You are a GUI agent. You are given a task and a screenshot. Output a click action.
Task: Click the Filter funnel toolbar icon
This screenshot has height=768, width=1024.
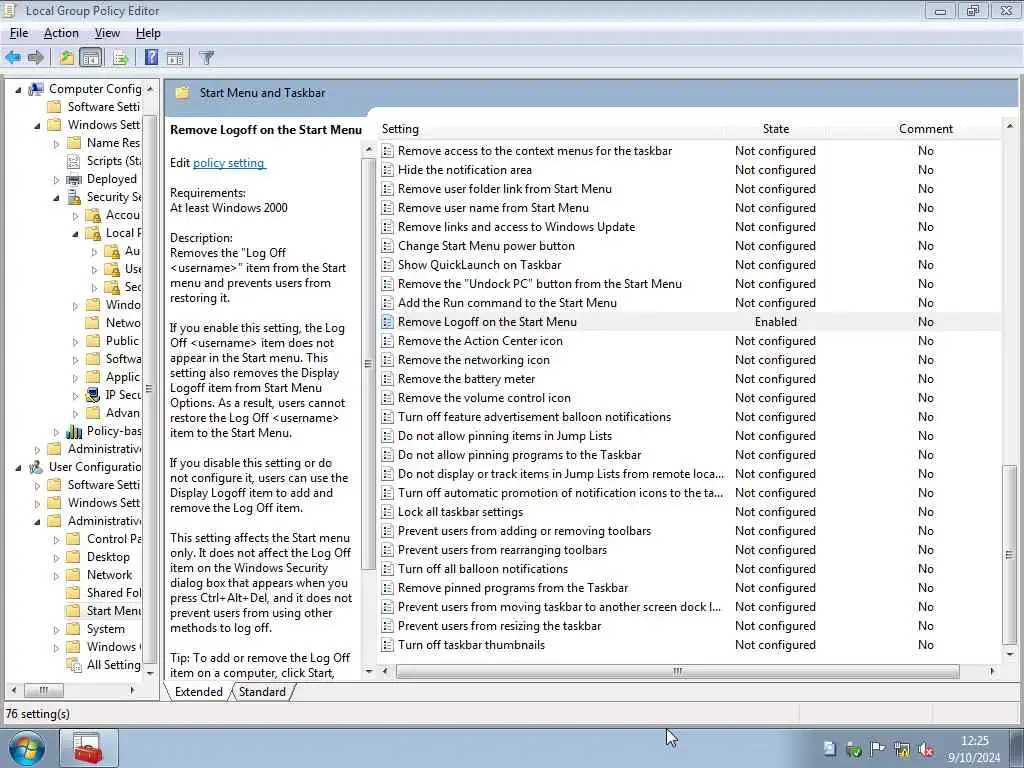[207, 57]
